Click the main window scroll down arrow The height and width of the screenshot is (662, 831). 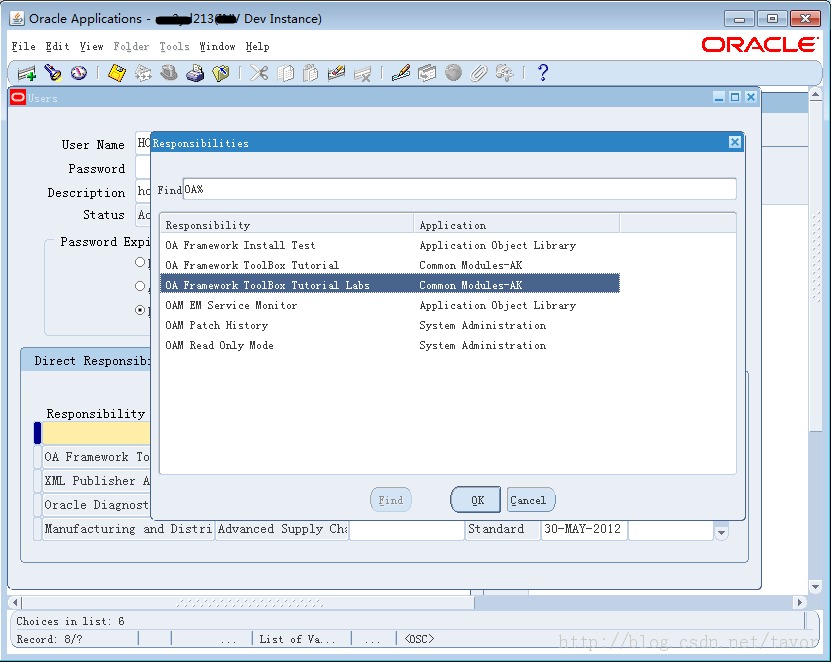(x=816, y=587)
